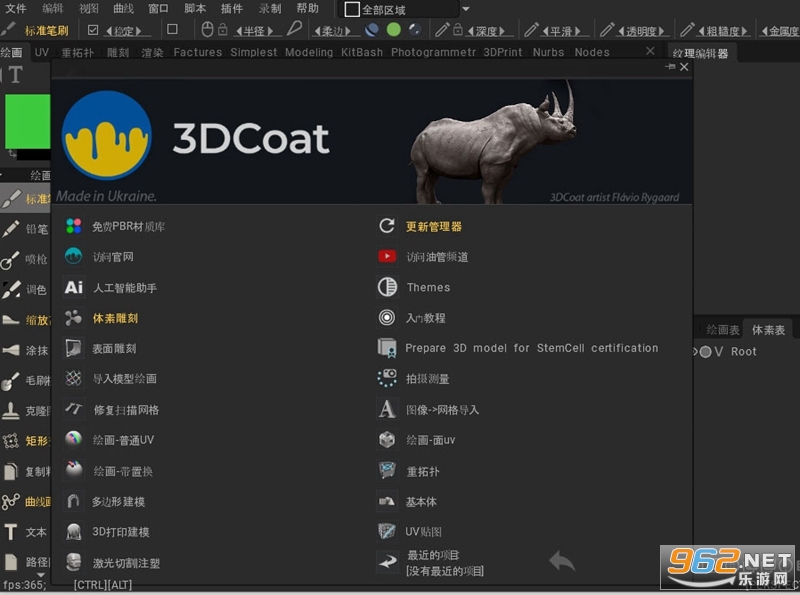Toggle the pen pressure icon for 透明度
The height and width of the screenshot is (595, 800).
[607, 30]
